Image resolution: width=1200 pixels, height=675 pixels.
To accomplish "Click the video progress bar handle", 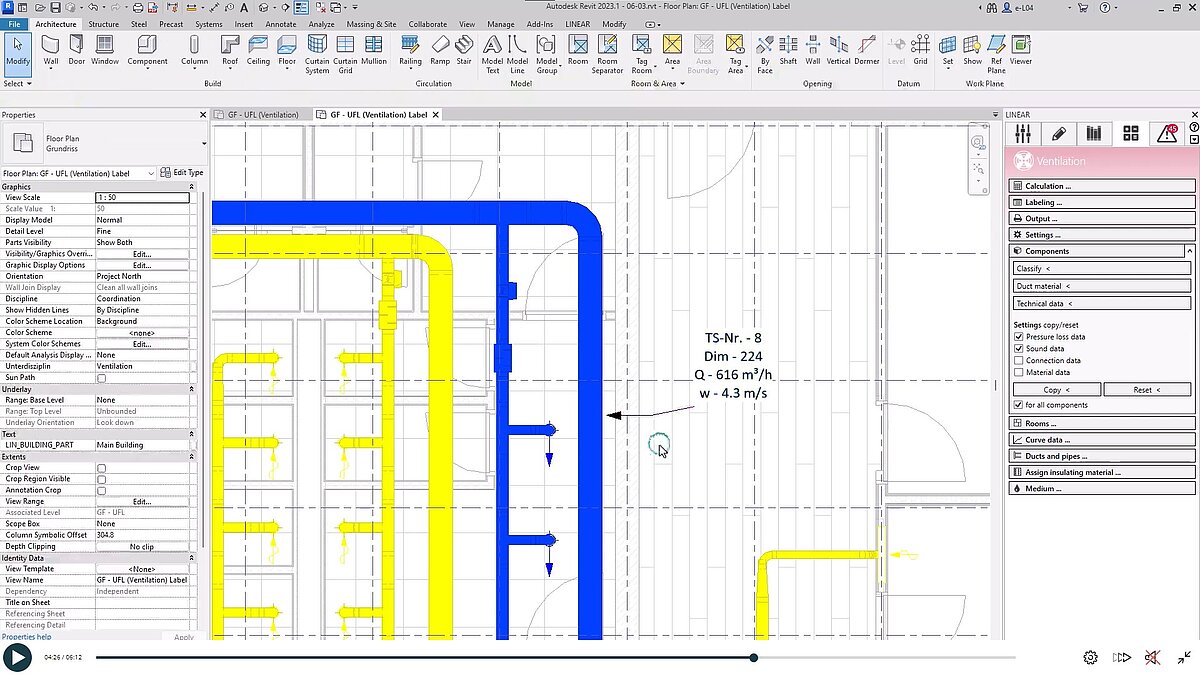I will pyautogui.click(x=753, y=657).
